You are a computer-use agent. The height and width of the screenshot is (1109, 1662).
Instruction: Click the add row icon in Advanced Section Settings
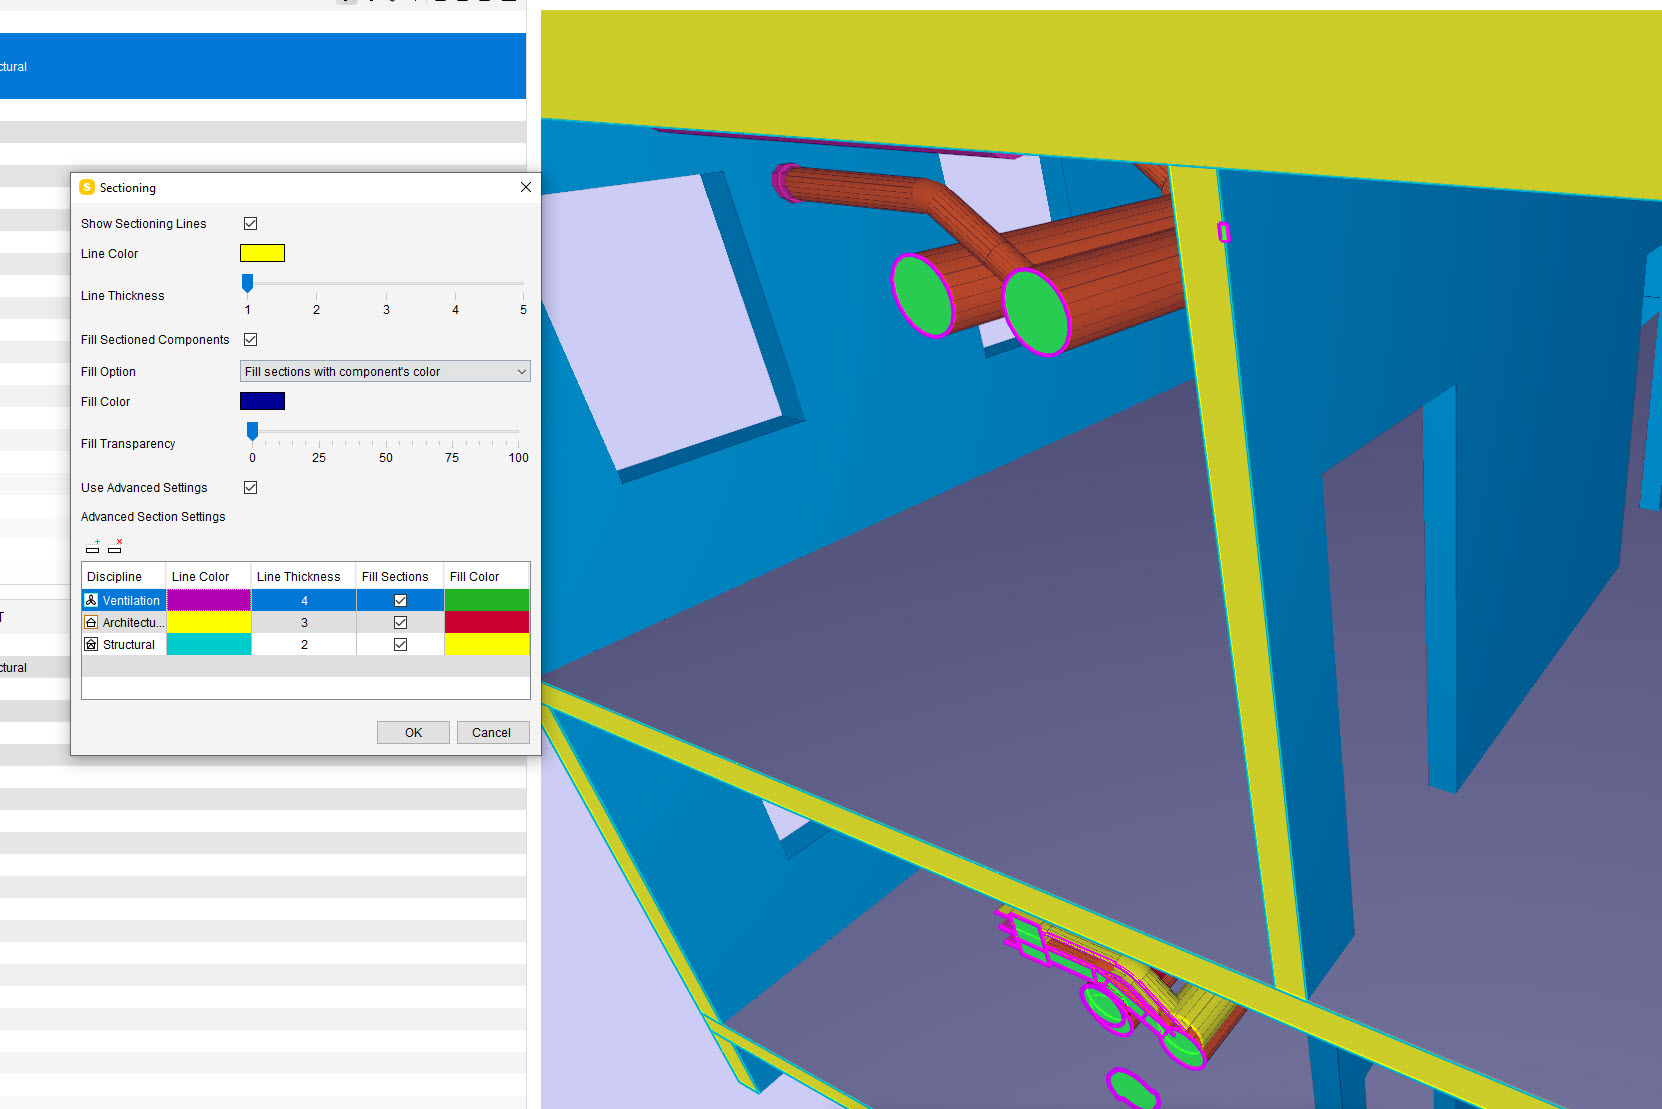tap(93, 547)
